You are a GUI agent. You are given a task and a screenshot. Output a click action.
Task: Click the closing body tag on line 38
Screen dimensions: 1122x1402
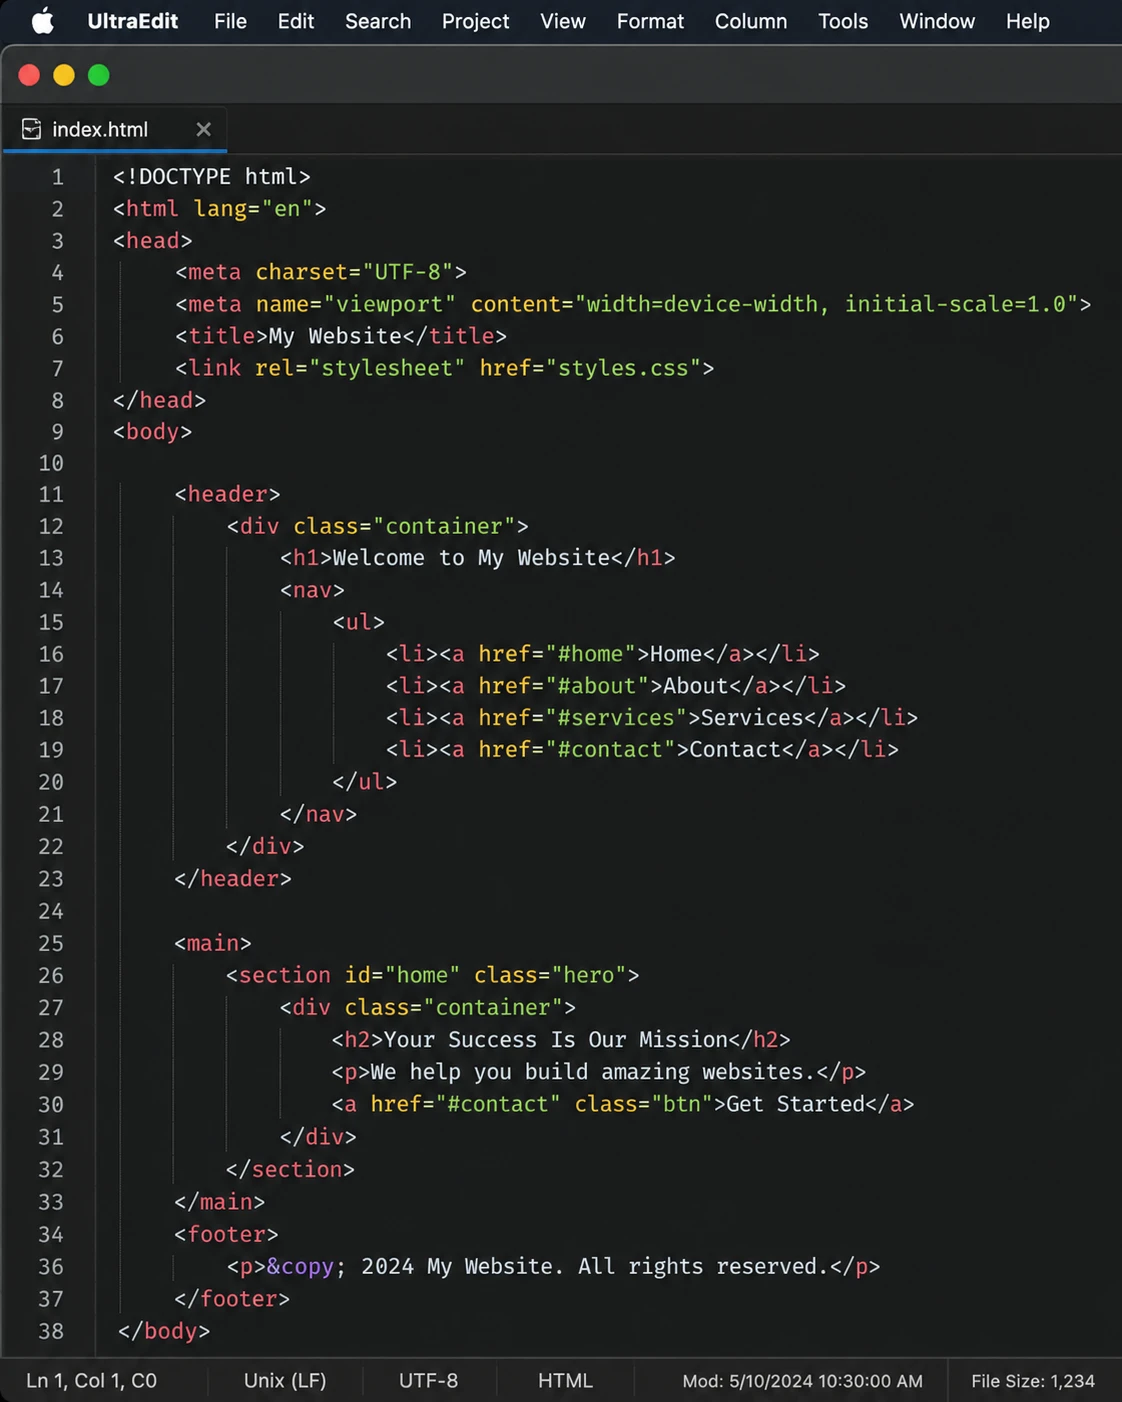point(164,1332)
